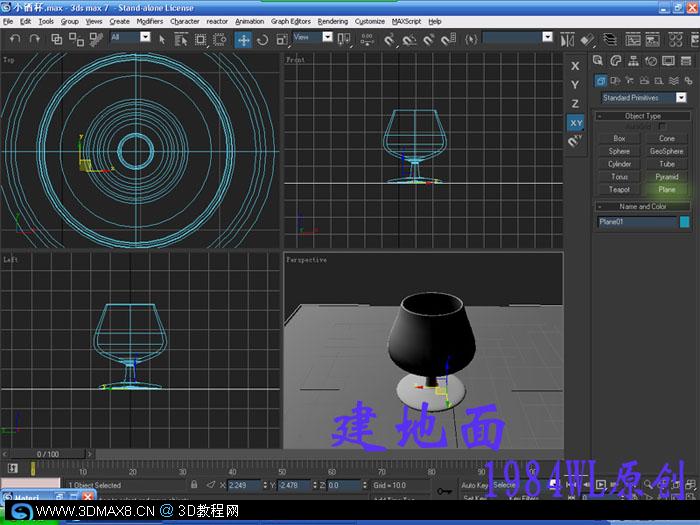Click the Teapot primitive button
This screenshot has width=700, height=525.
click(x=619, y=190)
